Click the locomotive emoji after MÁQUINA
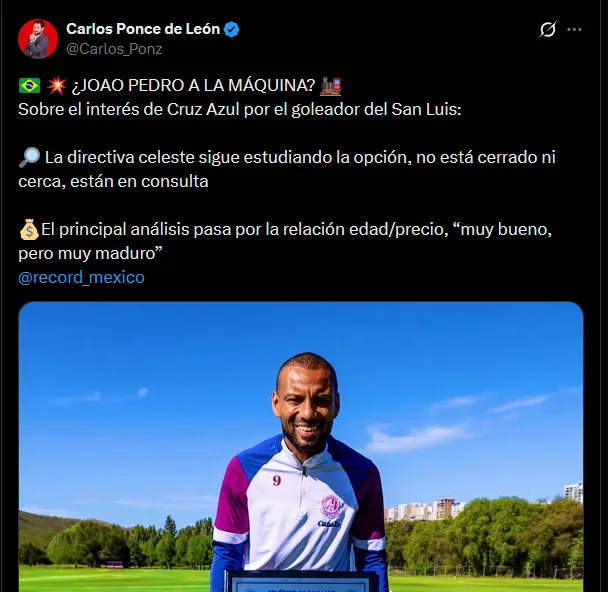Viewport: 608px width, 592px height. point(331,86)
